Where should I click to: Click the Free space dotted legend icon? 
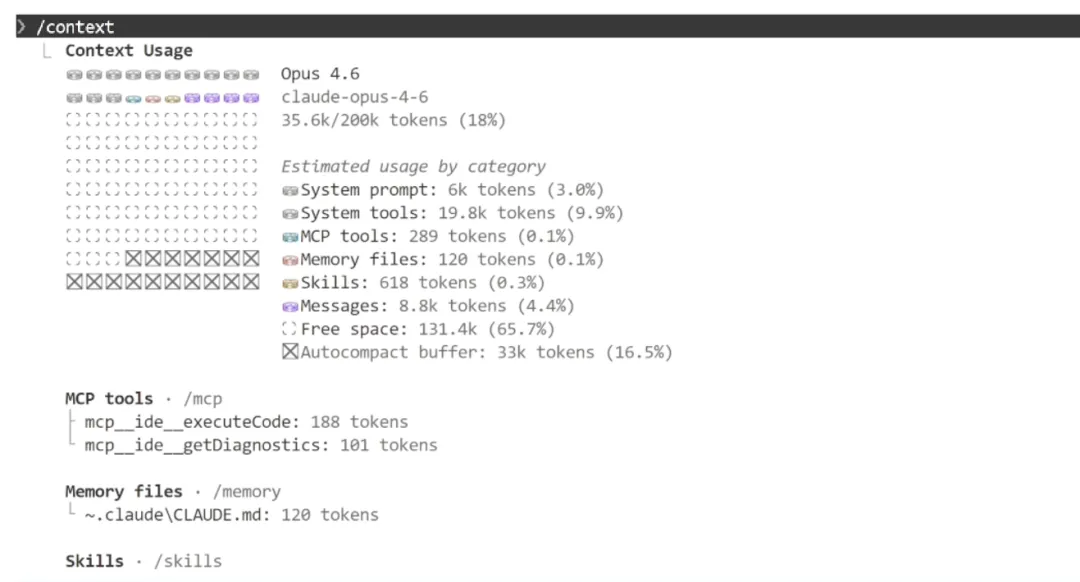tap(290, 329)
